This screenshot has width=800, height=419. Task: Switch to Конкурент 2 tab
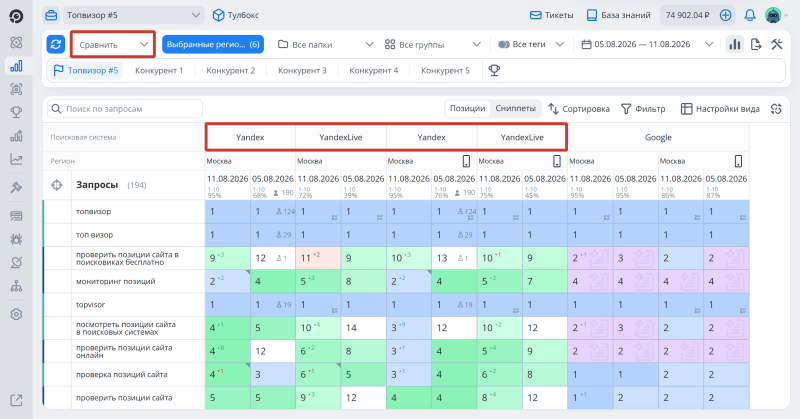pos(231,70)
